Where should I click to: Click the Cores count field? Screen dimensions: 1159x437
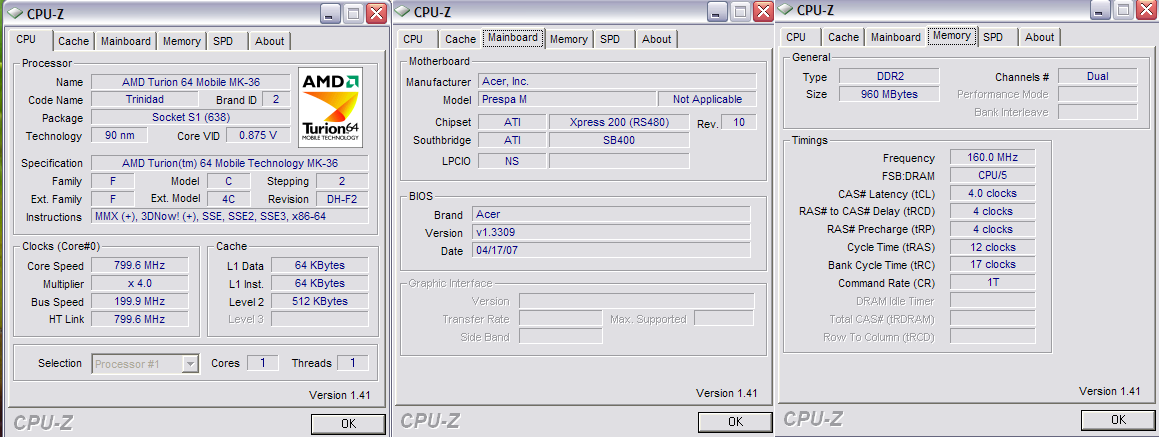click(262, 363)
